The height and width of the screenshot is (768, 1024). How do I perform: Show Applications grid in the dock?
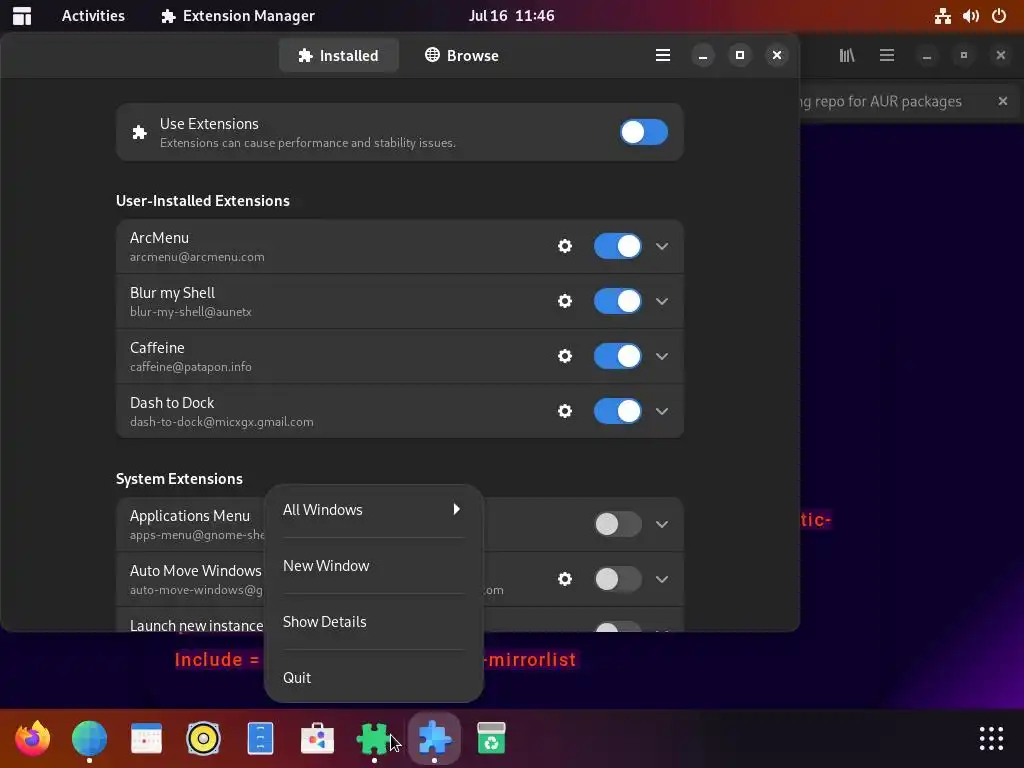(991, 739)
